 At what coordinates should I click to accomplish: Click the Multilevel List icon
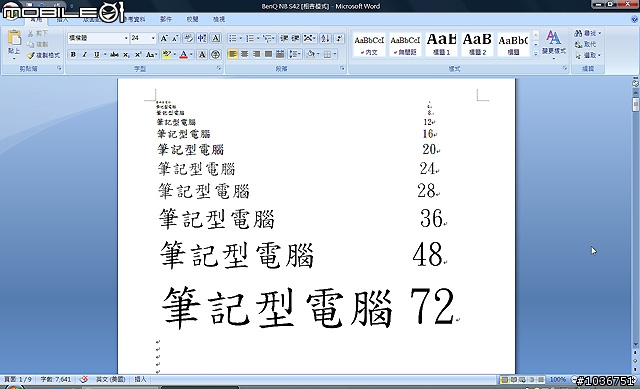(x=267, y=38)
